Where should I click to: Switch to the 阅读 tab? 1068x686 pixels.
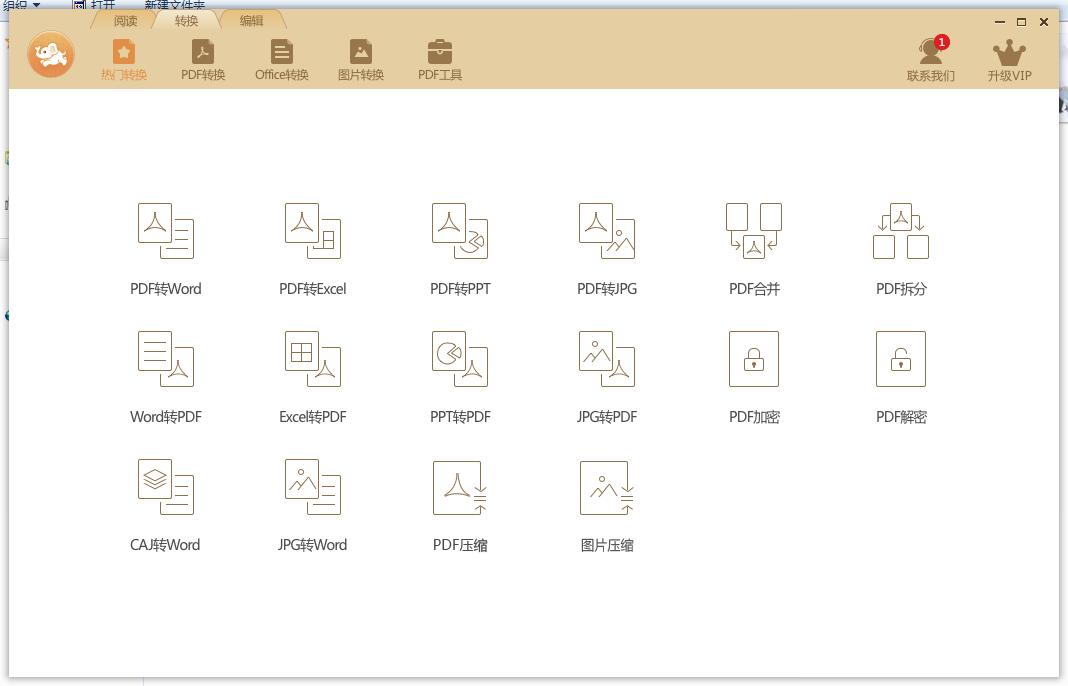point(125,20)
